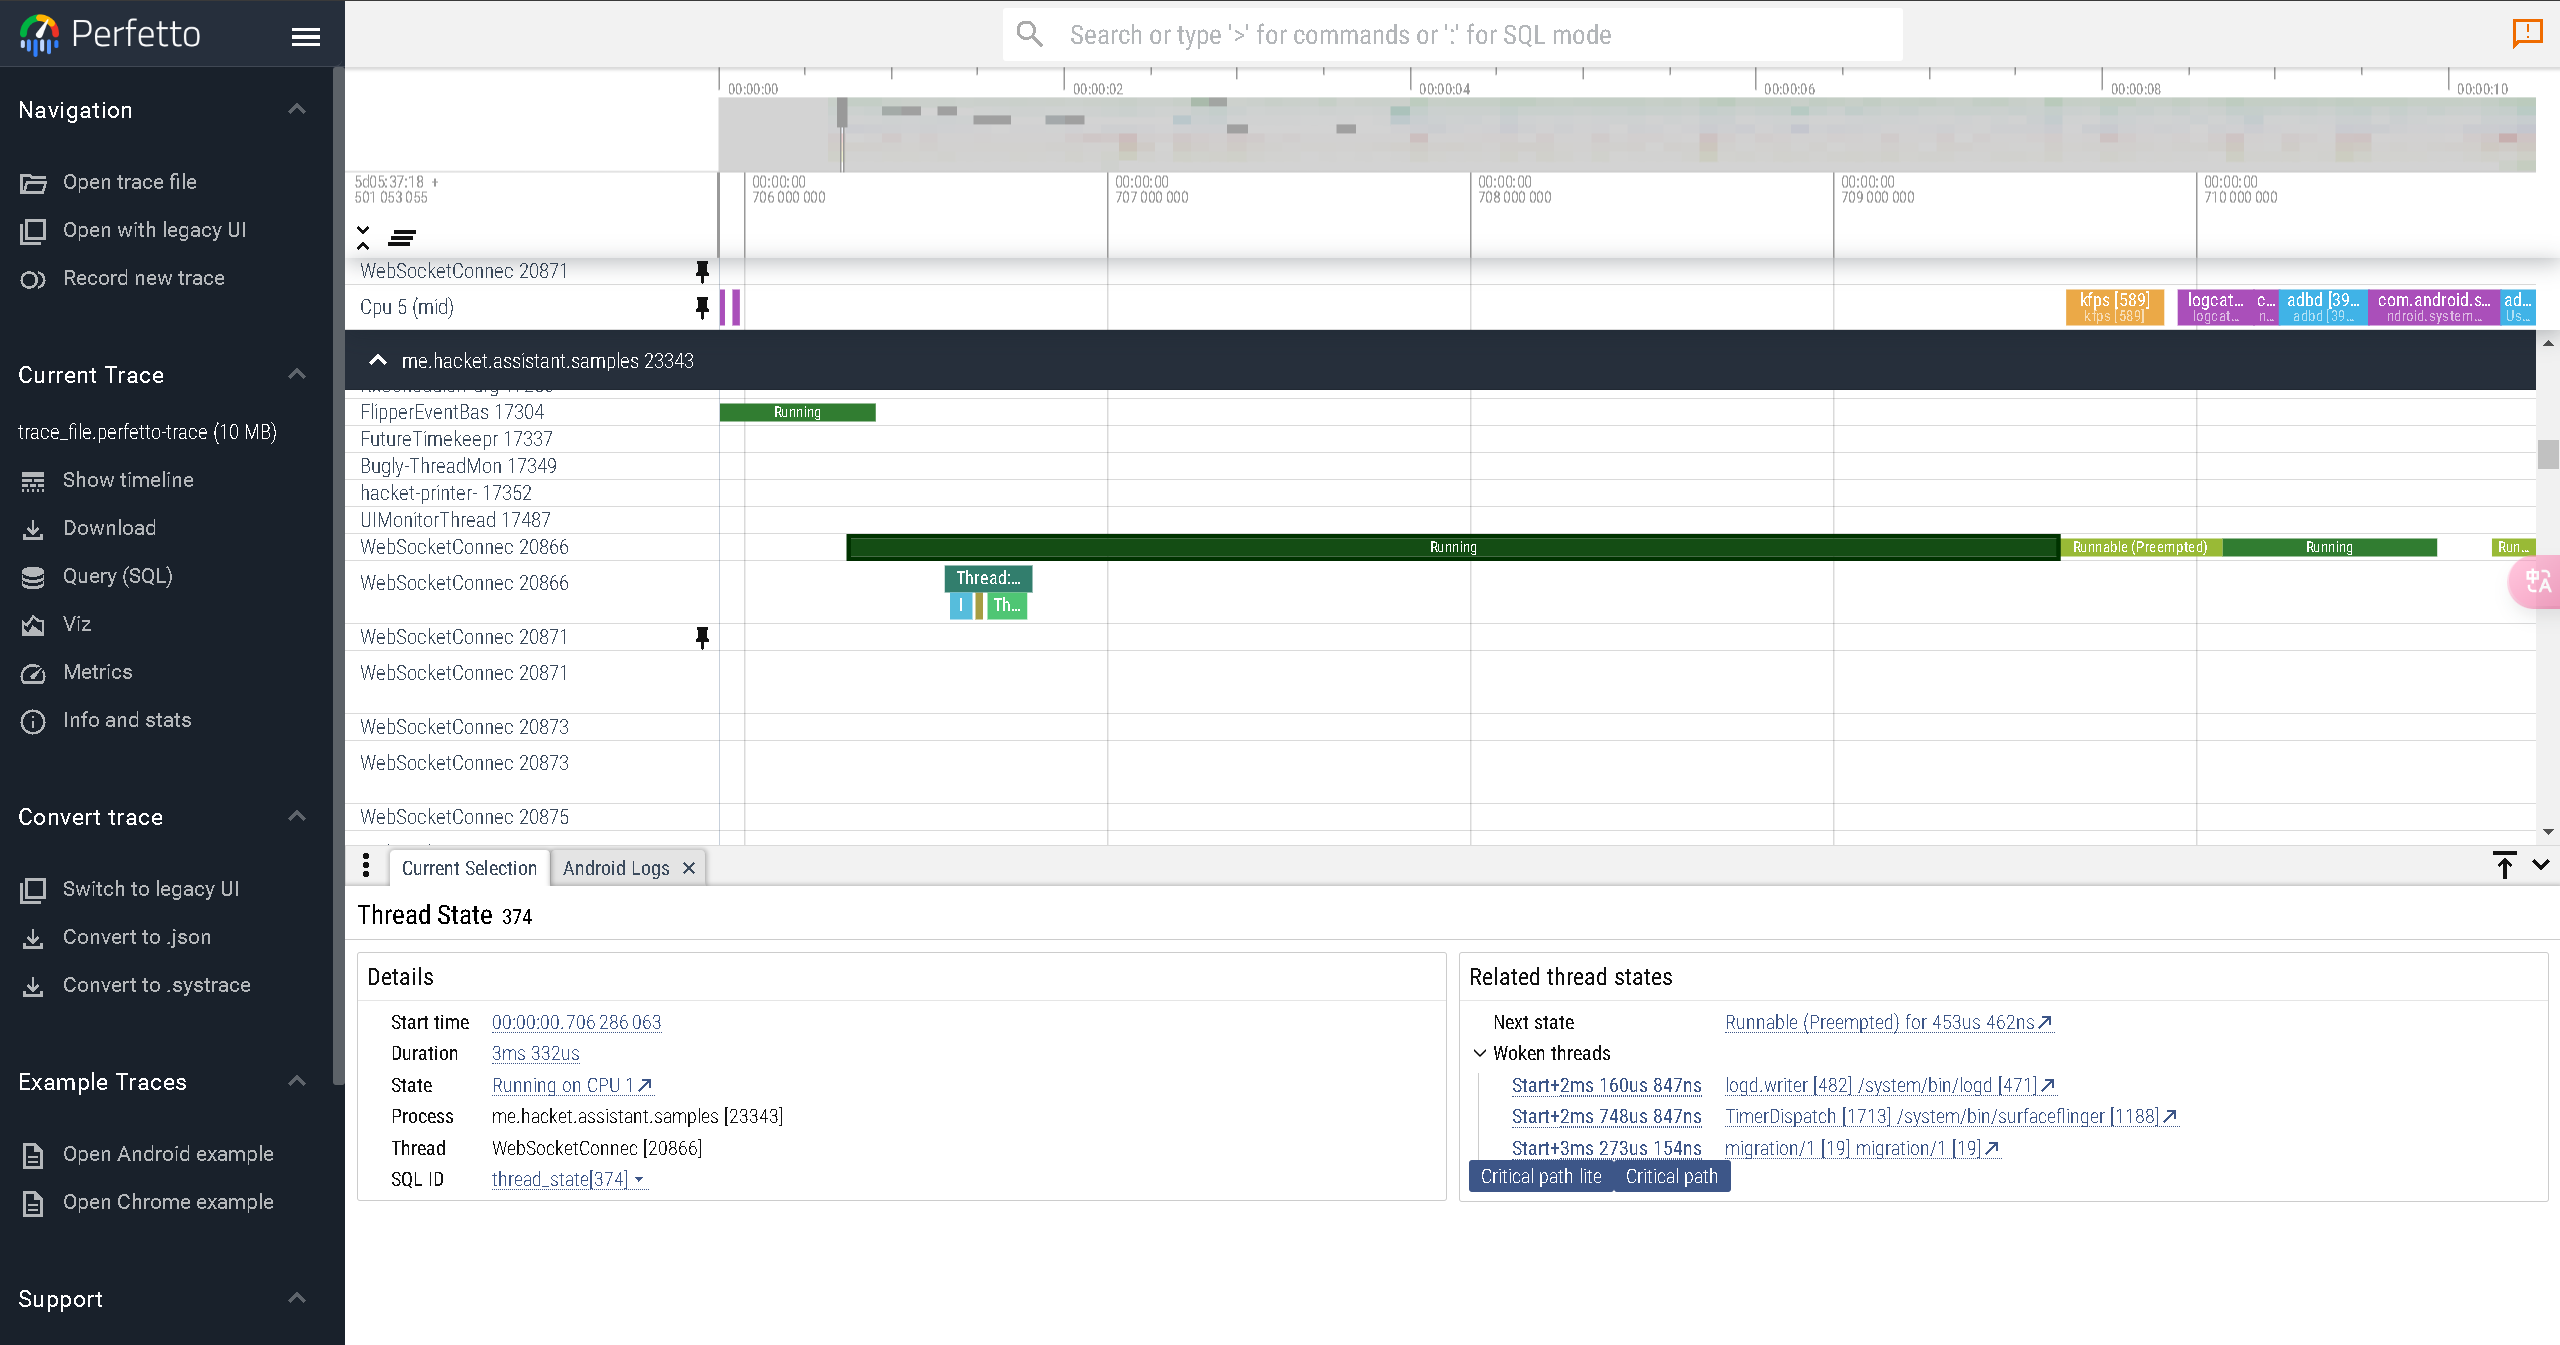Select the Current Selection tab
2560x1345 pixels.
(x=469, y=868)
